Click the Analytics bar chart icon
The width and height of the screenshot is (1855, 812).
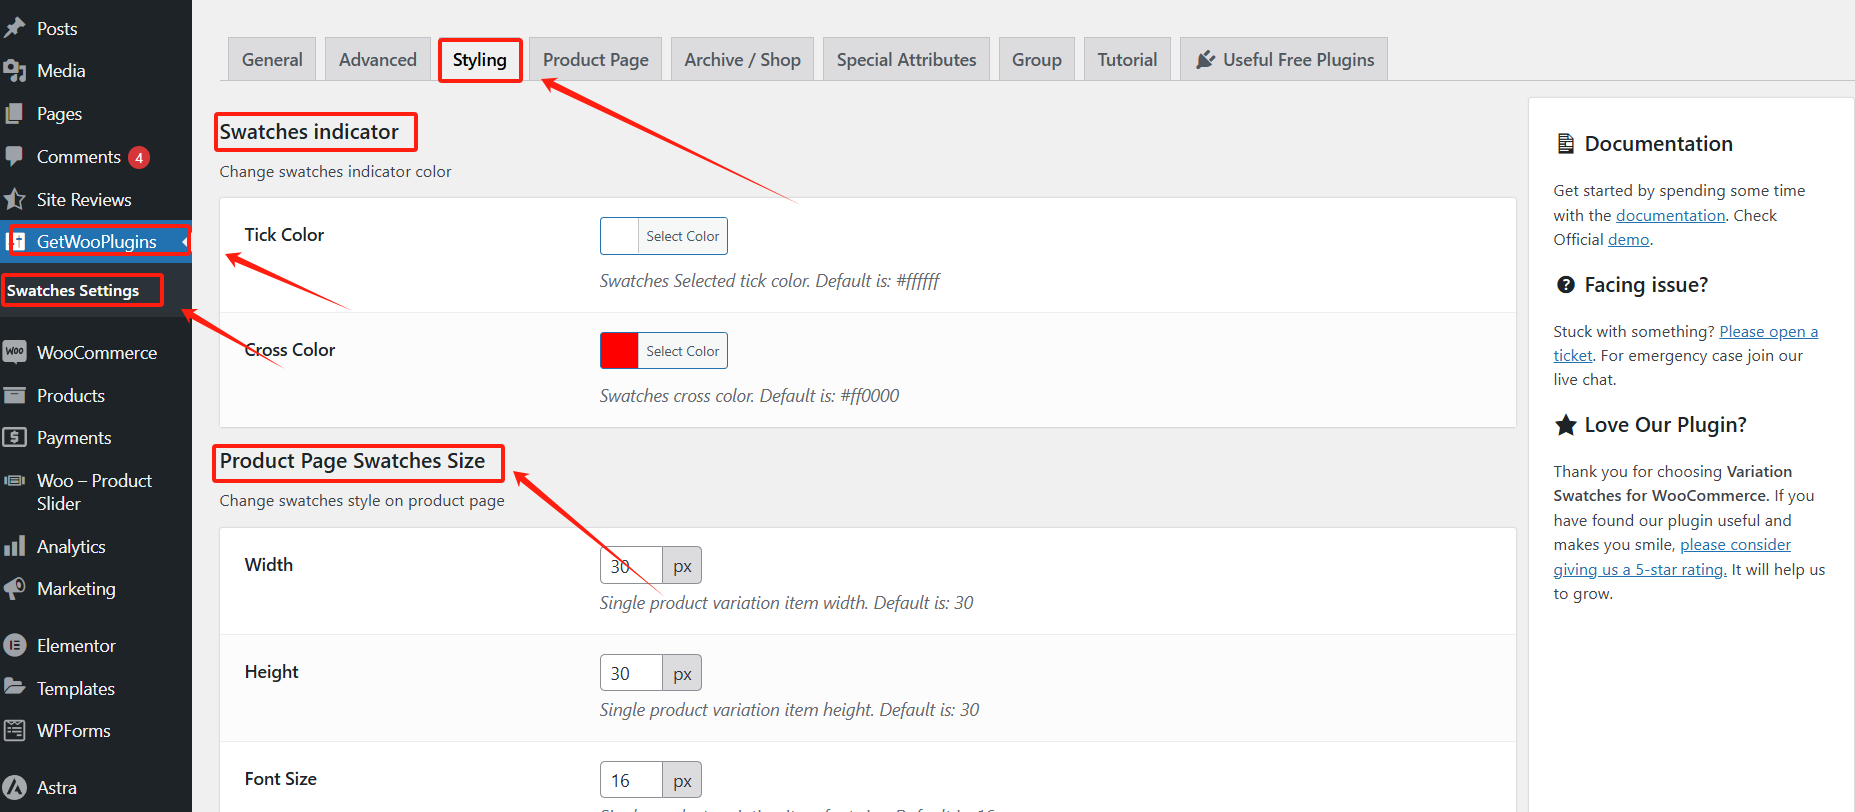[x=14, y=546]
